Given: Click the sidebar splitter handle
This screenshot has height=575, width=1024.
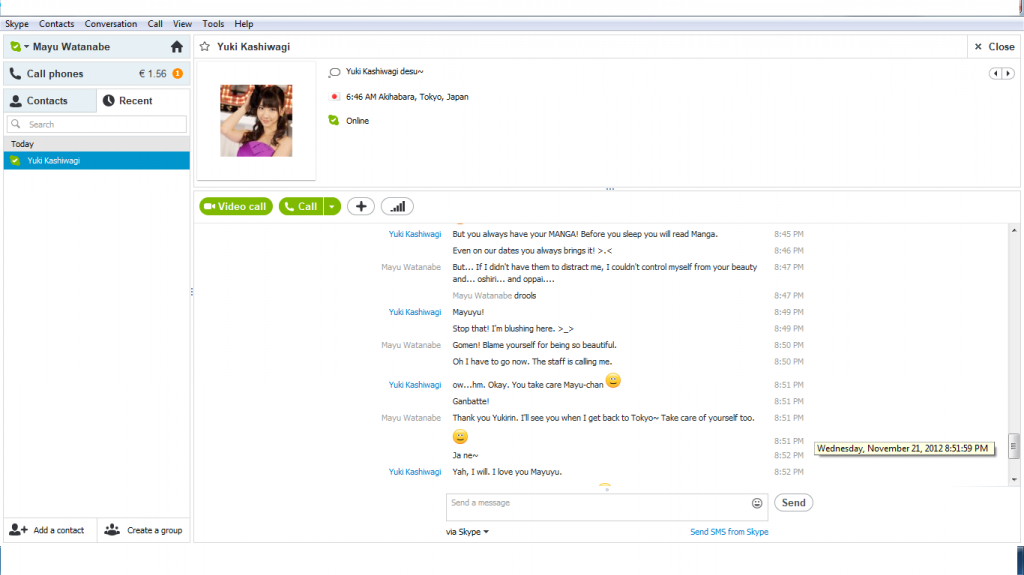Looking at the screenshot, I should pos(191,292).
